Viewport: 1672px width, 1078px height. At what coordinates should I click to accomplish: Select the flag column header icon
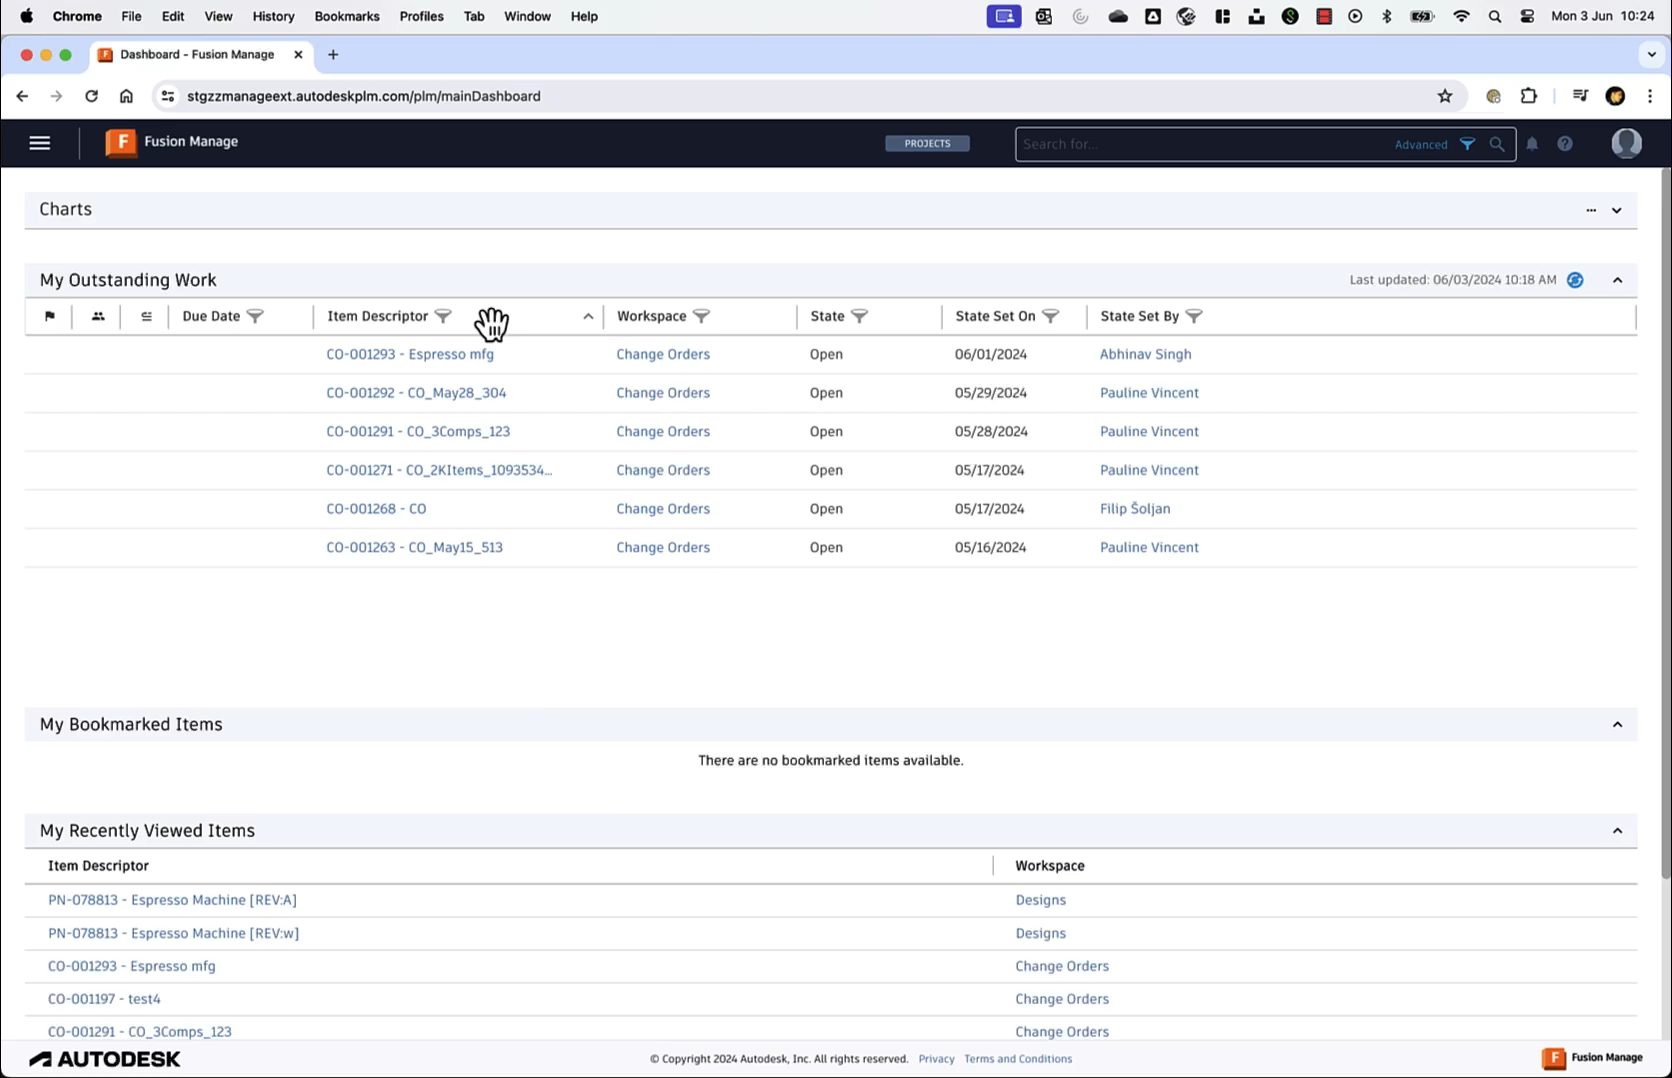pos(50,316)
